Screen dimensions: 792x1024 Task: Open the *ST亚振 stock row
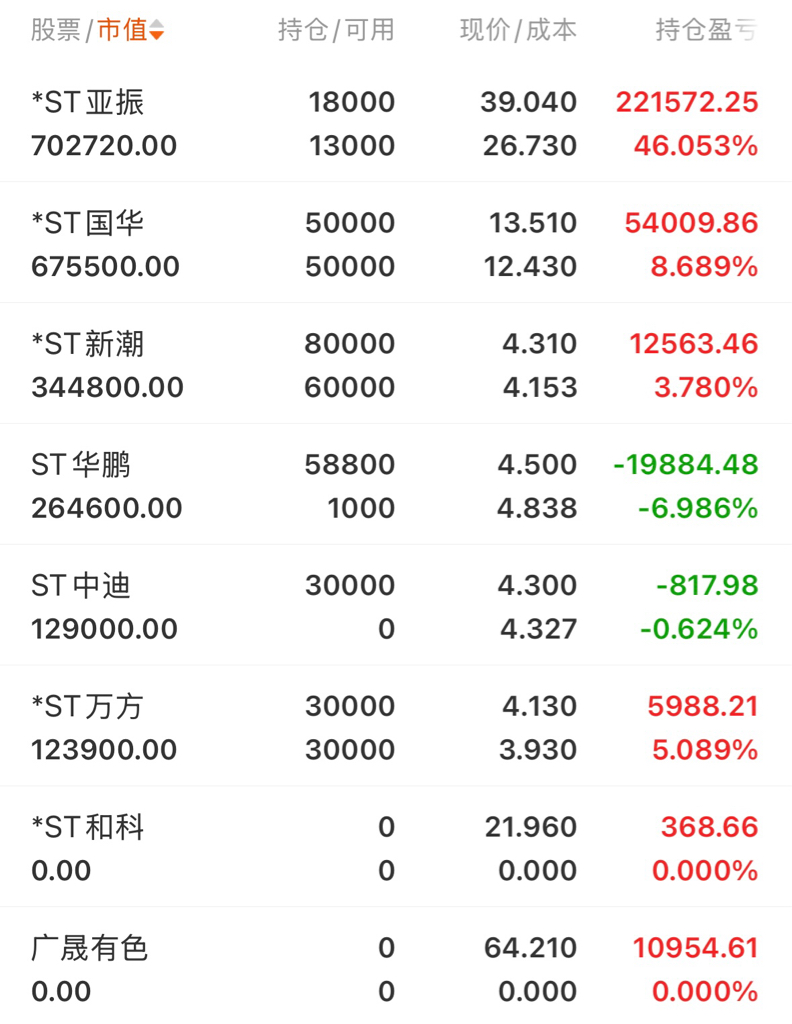(396, 123)
